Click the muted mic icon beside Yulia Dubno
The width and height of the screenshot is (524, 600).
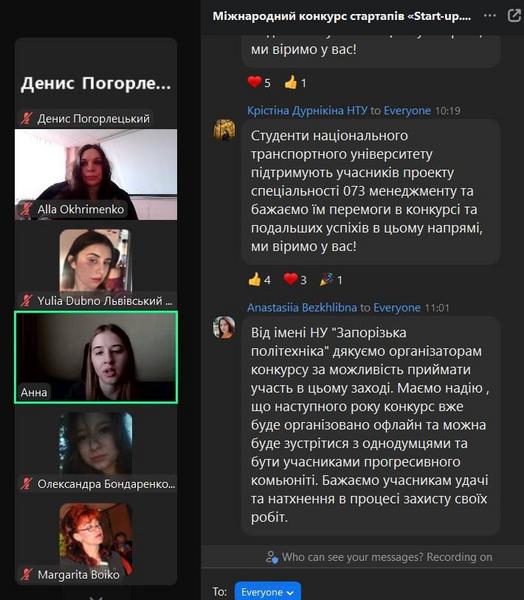(26, 301)
